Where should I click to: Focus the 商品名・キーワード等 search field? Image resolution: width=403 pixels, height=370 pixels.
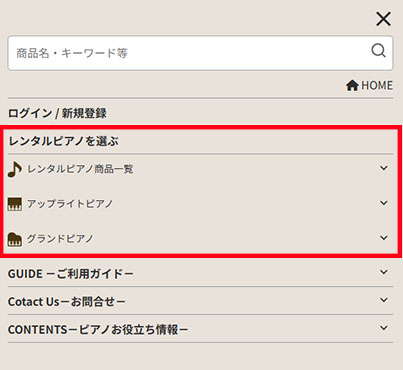tap(200, 53)
